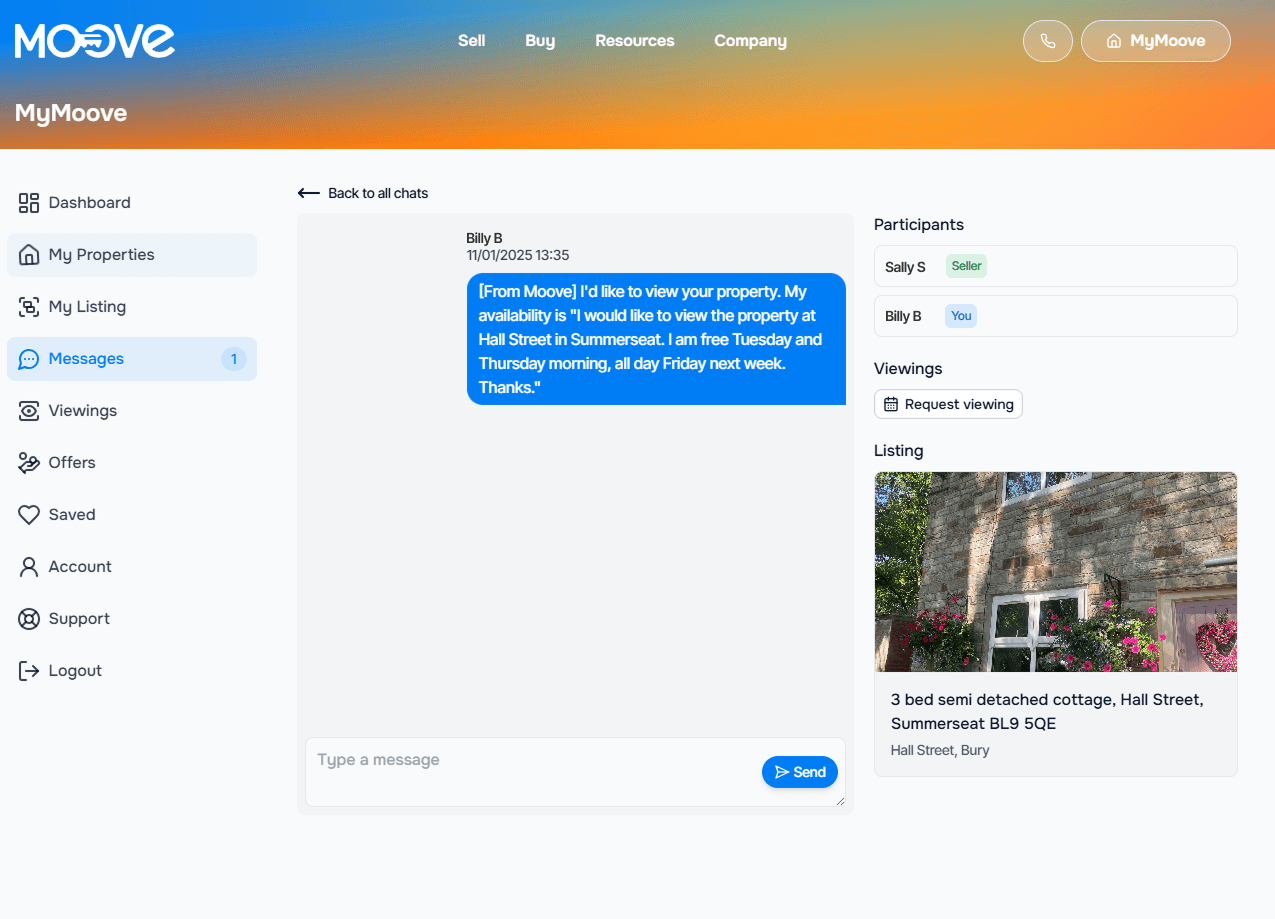The width and height of the screenshot is (1275, 919).
Task: Click the Request viewing button
Action: click(x=948, y=404)
